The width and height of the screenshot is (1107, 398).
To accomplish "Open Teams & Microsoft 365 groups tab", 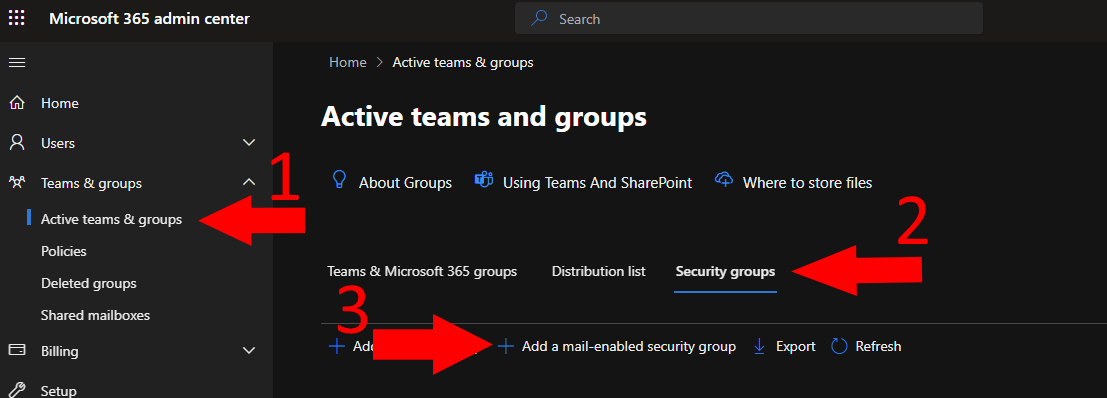I will click(422, 272).
